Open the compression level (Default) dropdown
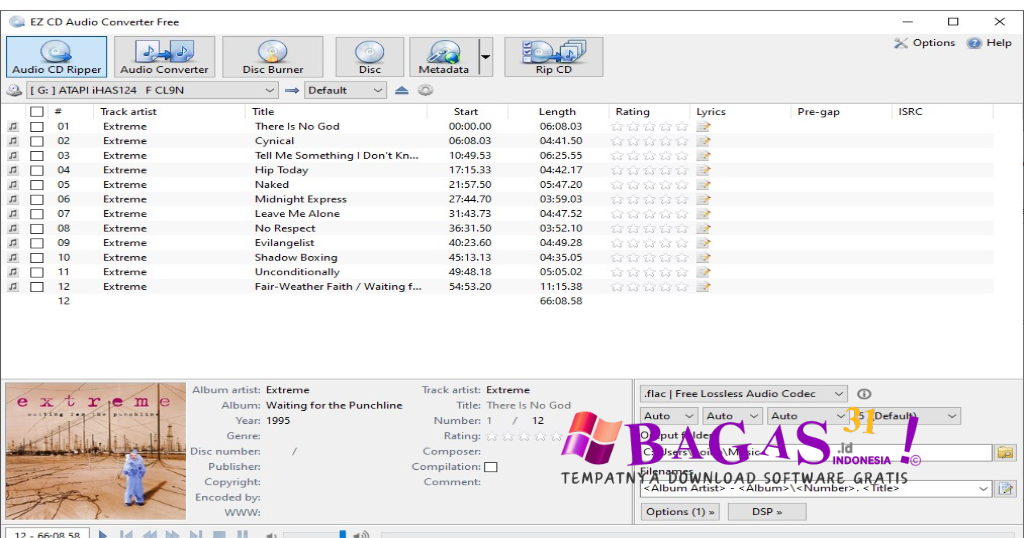The height and width of the screenshot is (538, 1024). coord(908,416)
